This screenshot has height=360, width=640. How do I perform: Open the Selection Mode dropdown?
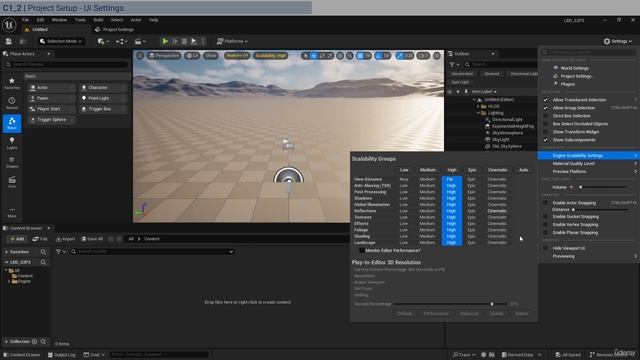pyautogui.click(x=61, y=41)
